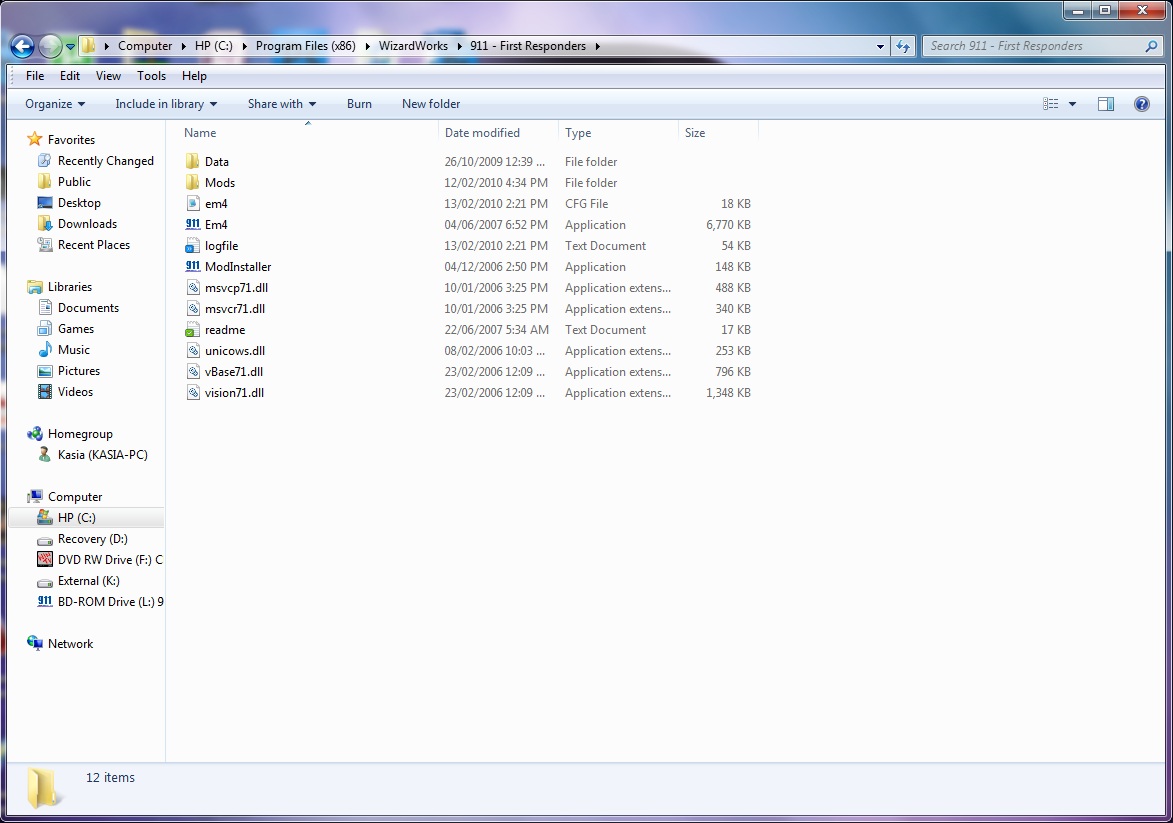The image size is (1173, 823).
Task: Select the vBase71.dll file icon
Action: click(x=192, y=371)
